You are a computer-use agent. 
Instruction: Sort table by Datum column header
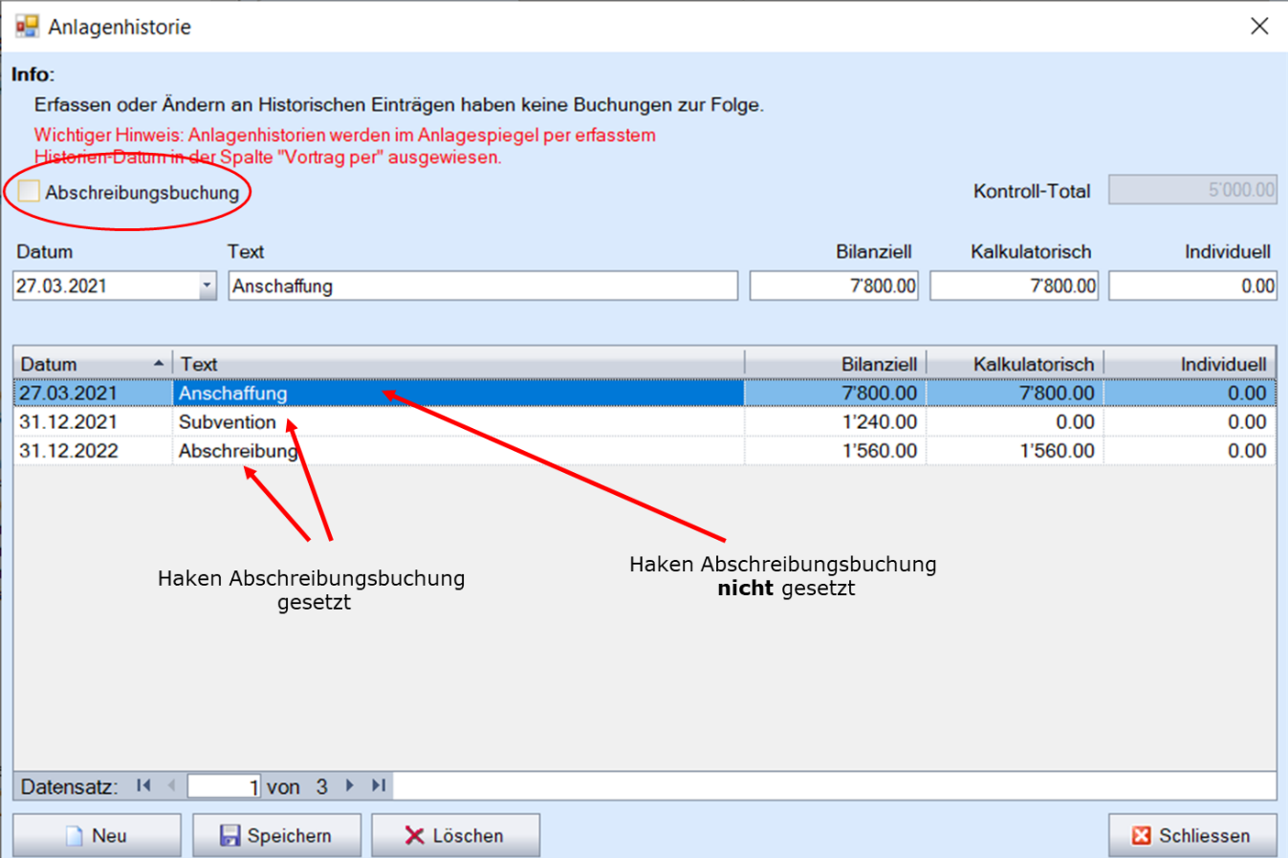tap(90, 365)
